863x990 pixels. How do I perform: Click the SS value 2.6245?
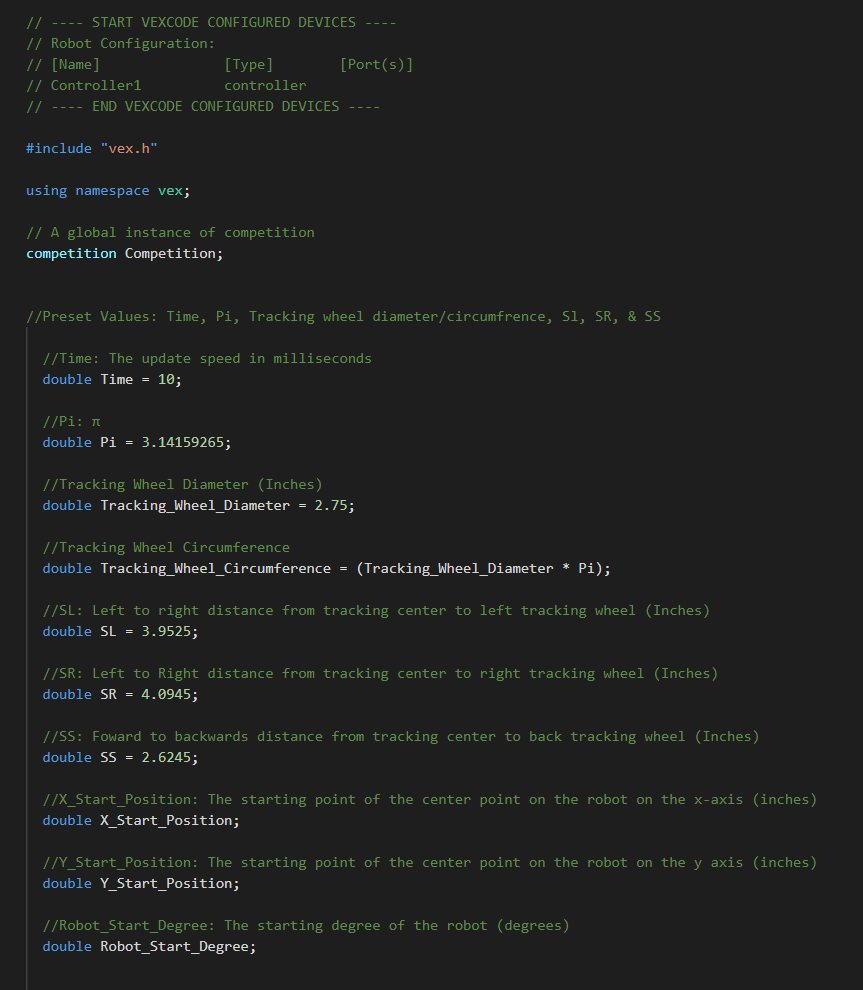[166, 758]
